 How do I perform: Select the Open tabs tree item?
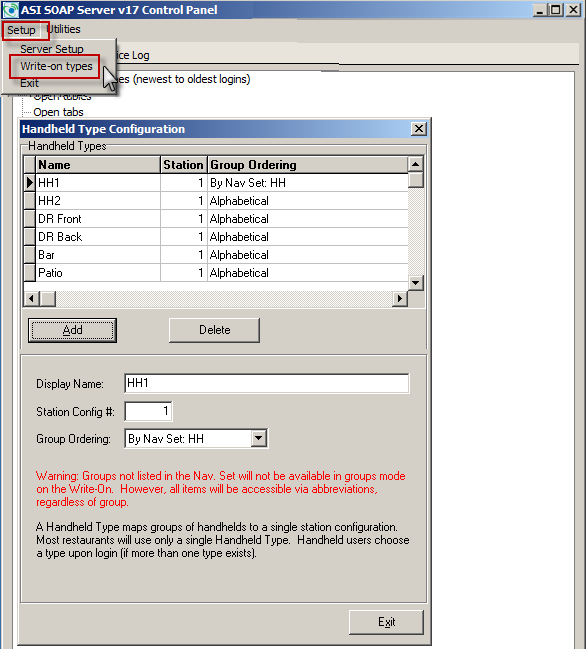point(58,112)
